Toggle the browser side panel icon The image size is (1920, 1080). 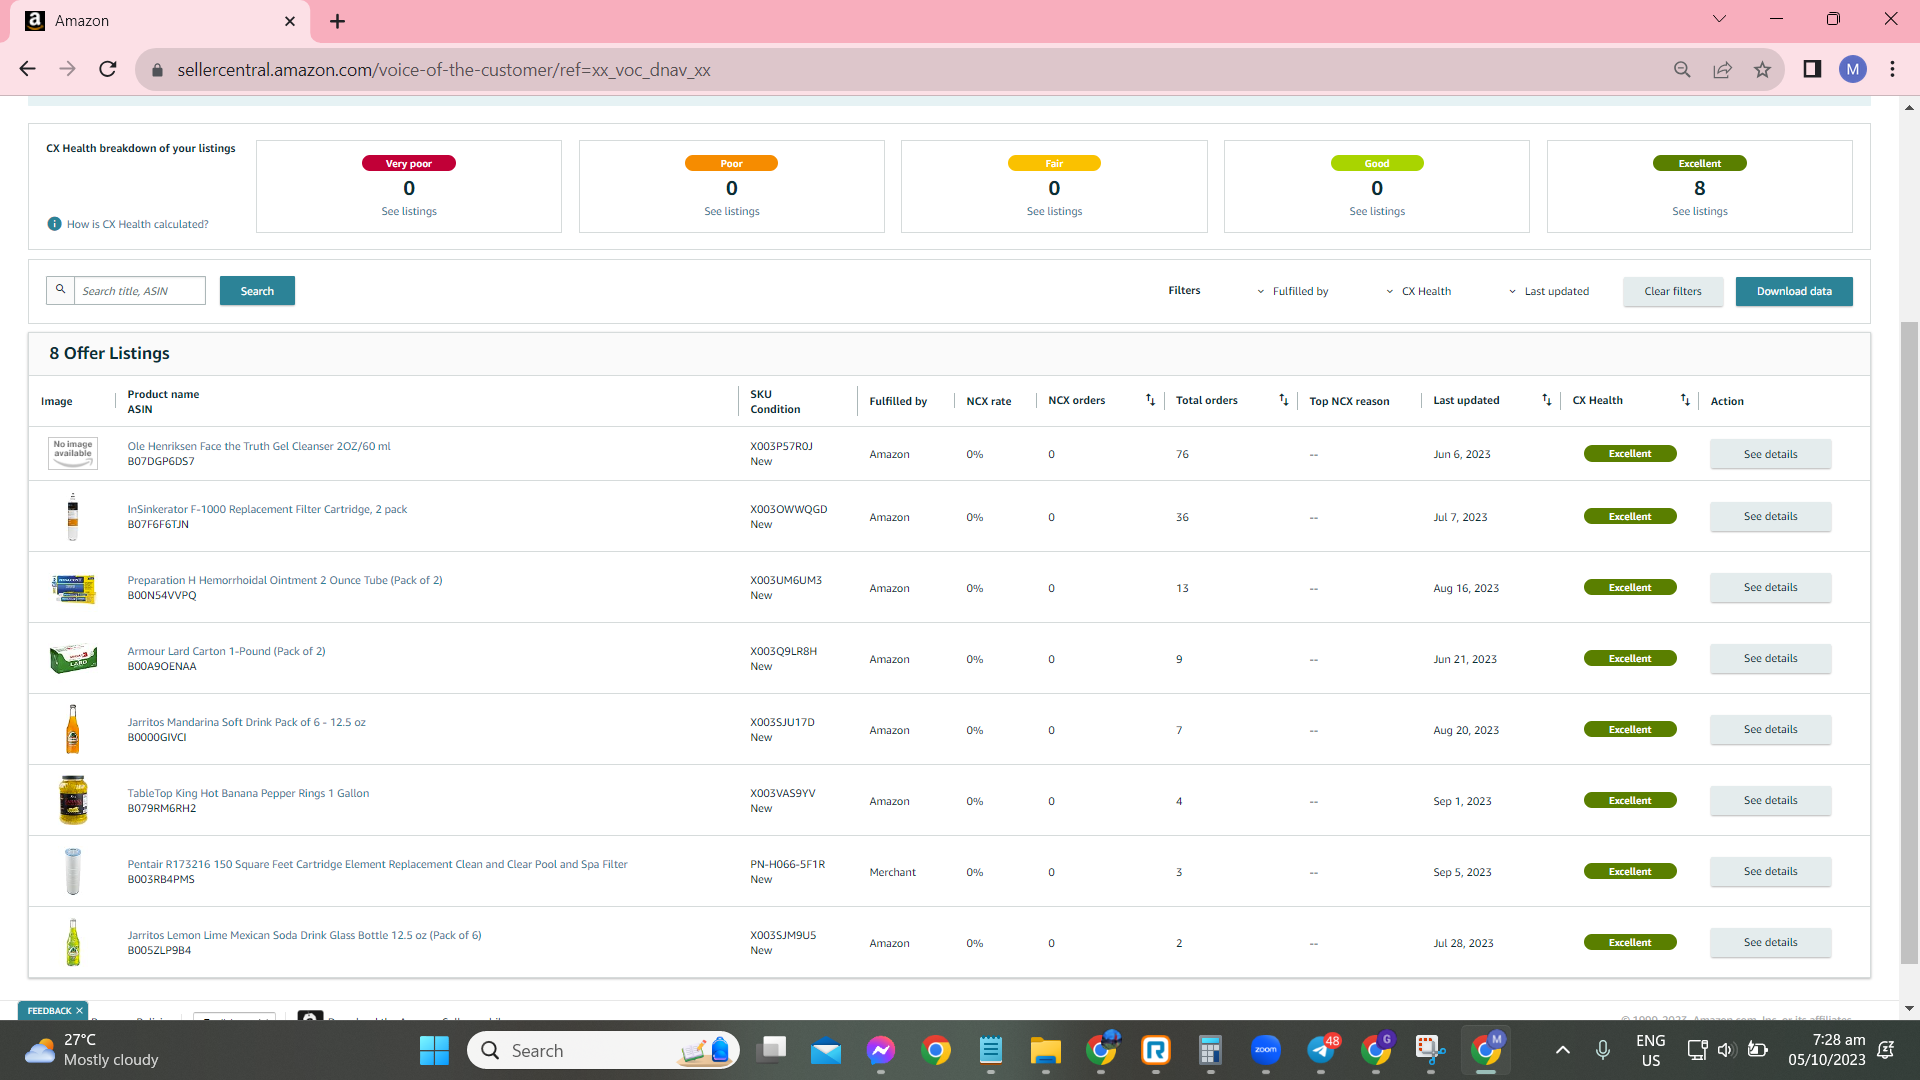click(x=1812, y=69)
